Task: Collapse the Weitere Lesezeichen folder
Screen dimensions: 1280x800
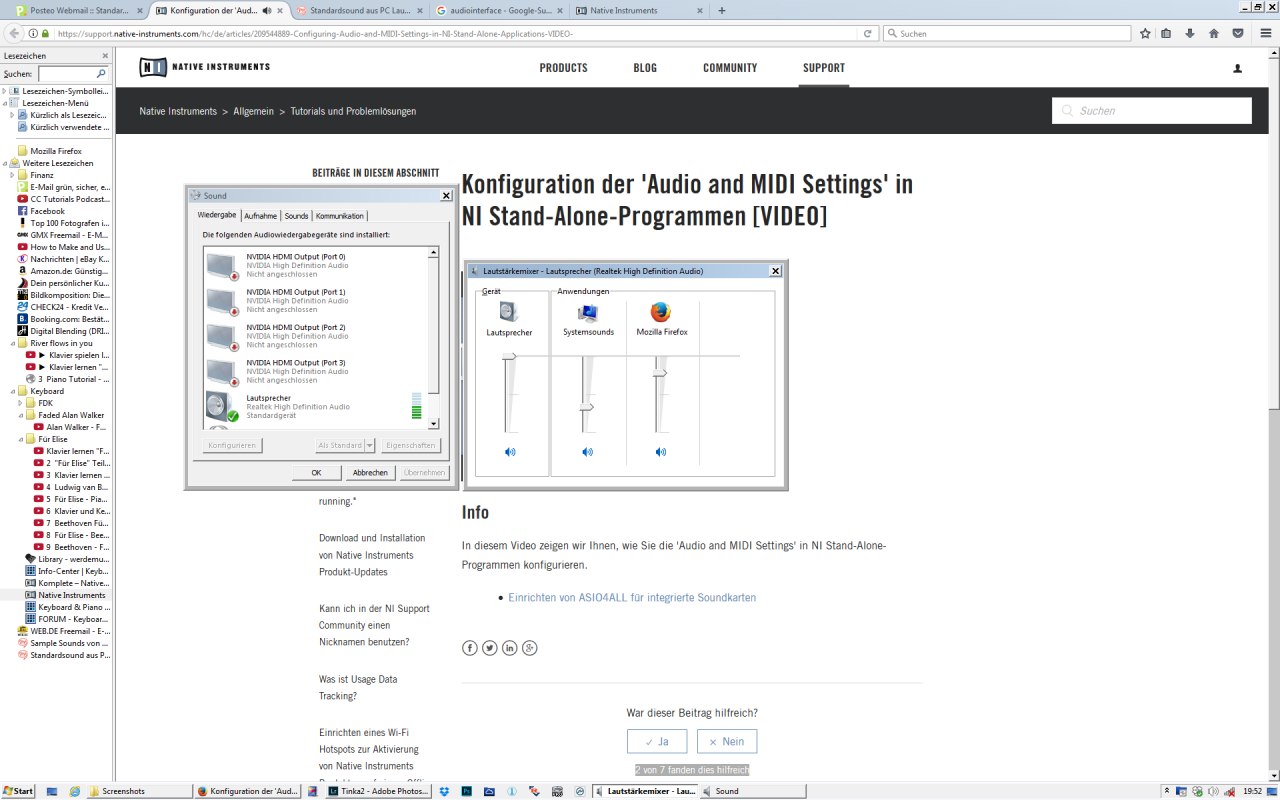Action: pyautogui.click(x=5, y=163)
